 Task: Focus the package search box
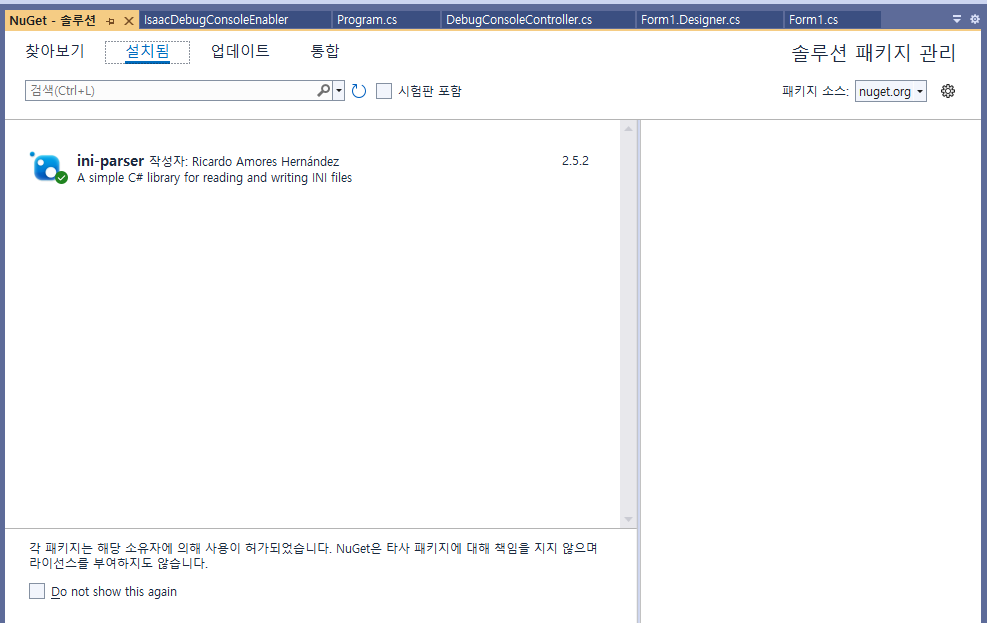(x=170, y=91)
